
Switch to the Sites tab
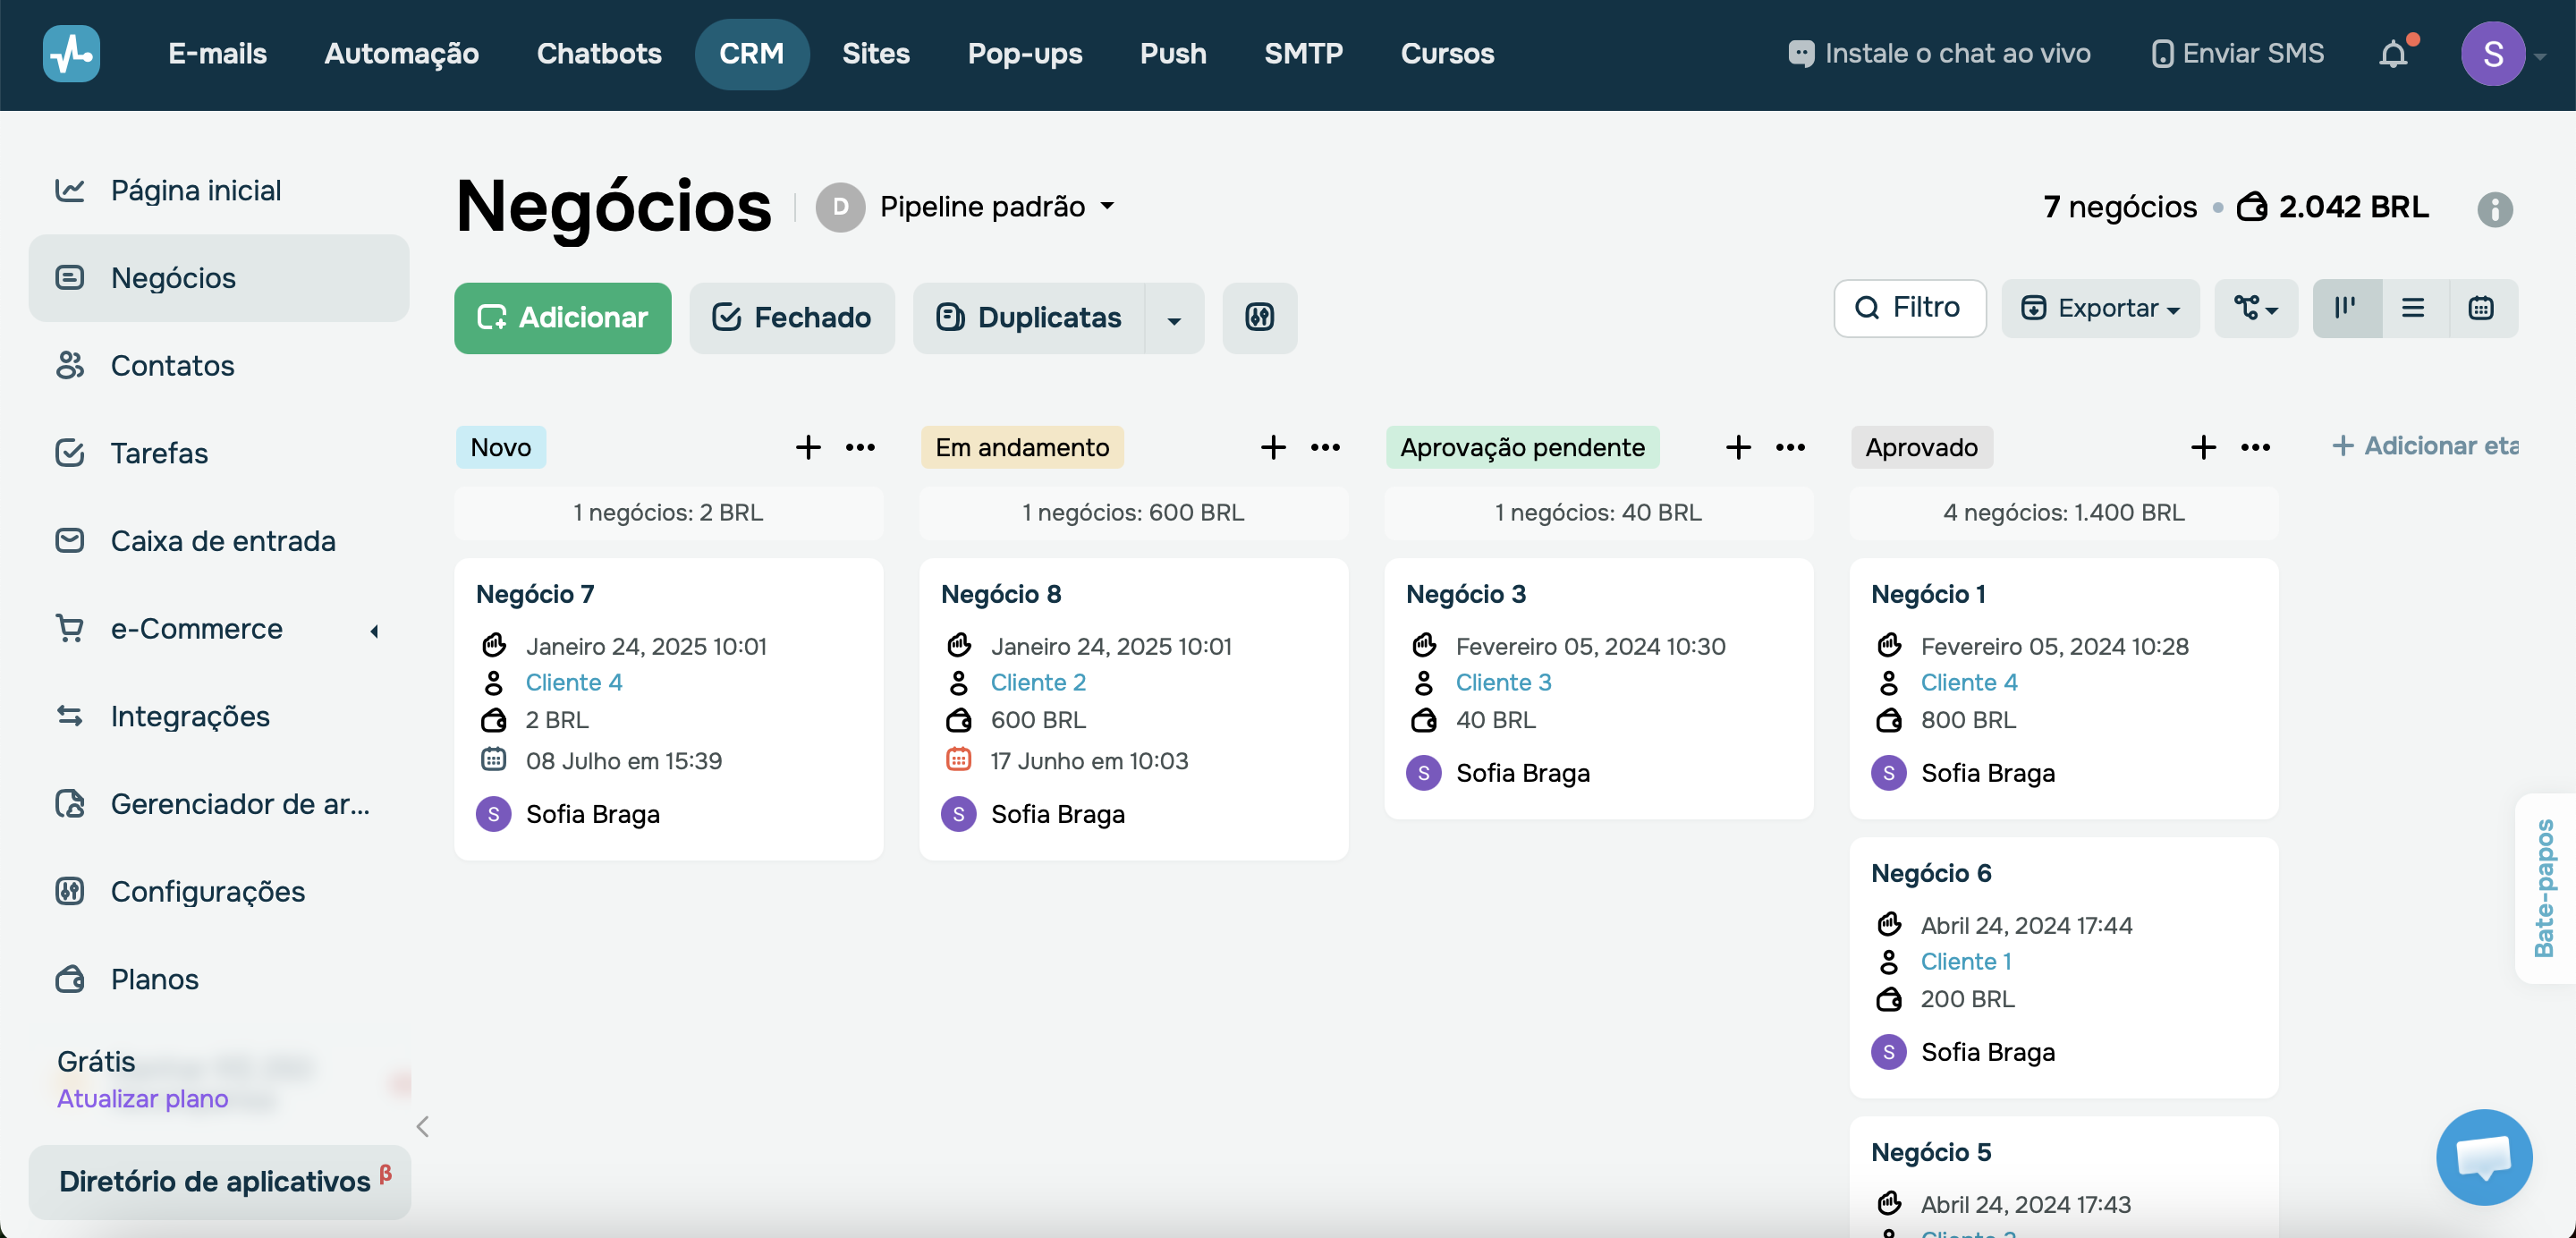click(876, 54)
